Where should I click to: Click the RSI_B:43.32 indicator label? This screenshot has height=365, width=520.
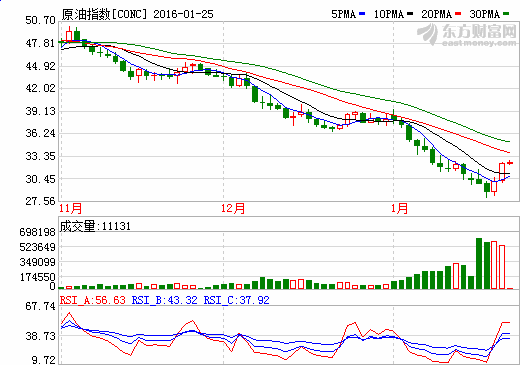[165, 300]
